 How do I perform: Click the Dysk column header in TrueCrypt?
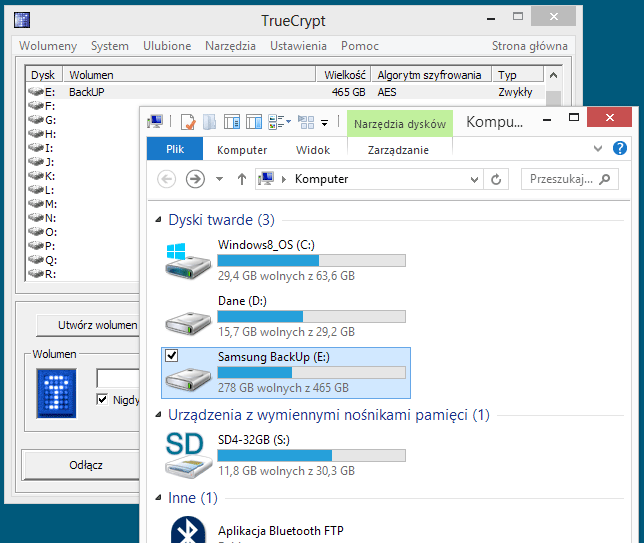tap(44, 75)
